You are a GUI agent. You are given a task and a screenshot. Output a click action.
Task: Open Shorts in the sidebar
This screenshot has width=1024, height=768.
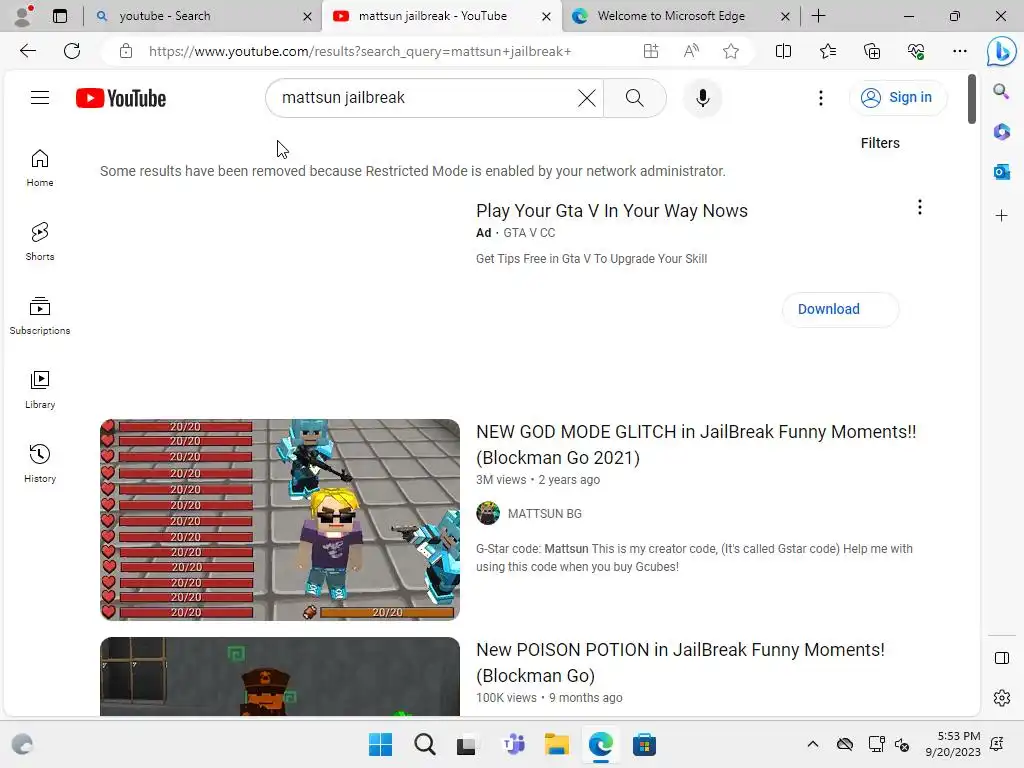(x=40, y=242)
